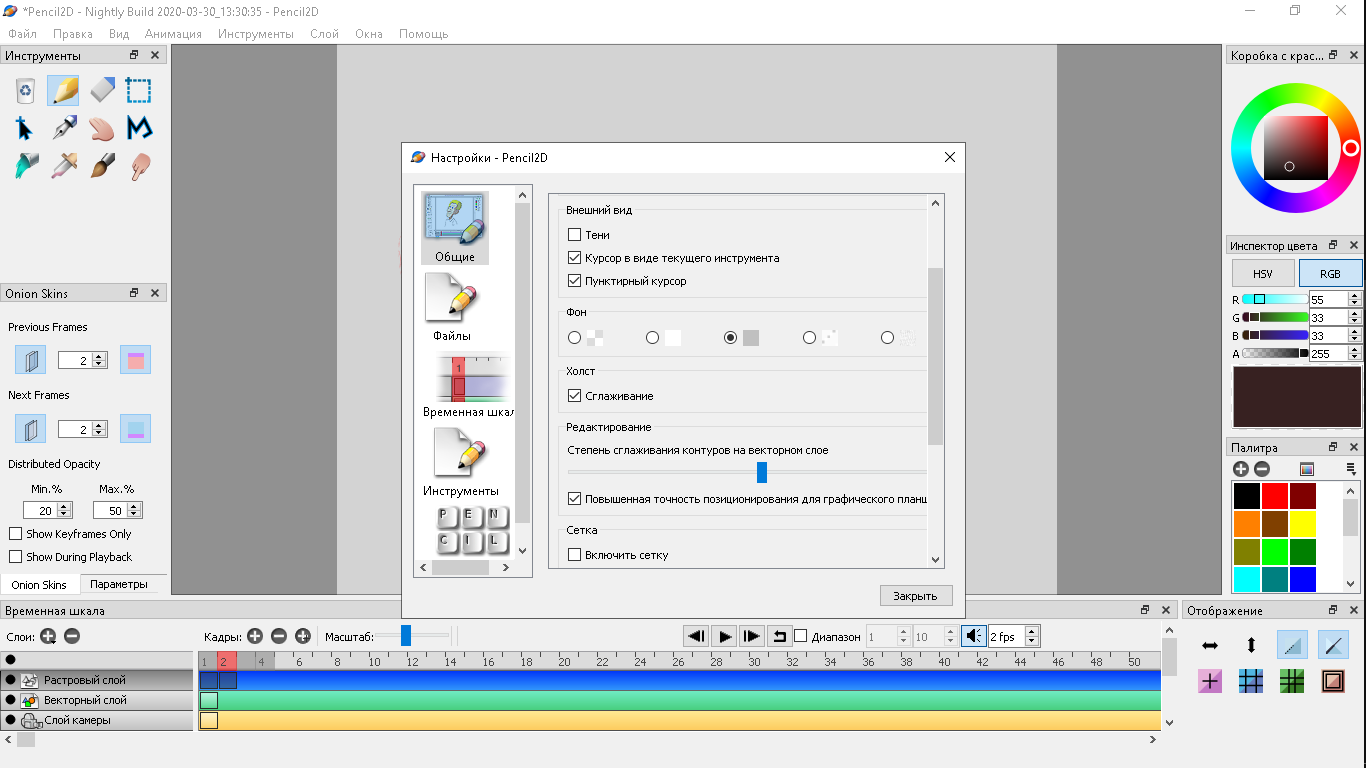Switch to Onion Skins tab
Image resolution: width=1366 pixels, height=768 pixels.
tap(39, 585)
